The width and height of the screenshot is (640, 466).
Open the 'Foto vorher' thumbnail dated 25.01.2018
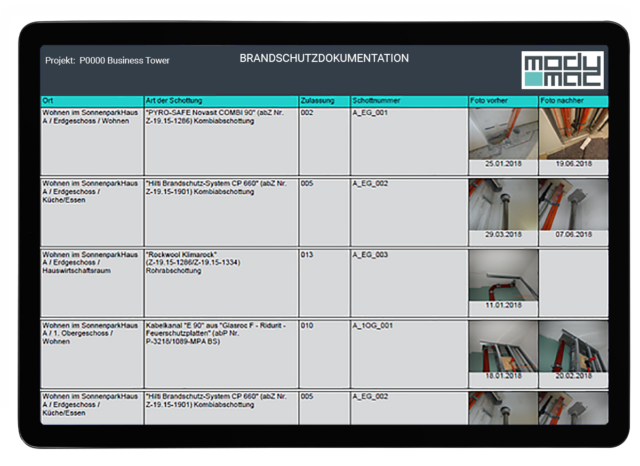point(503,134)
